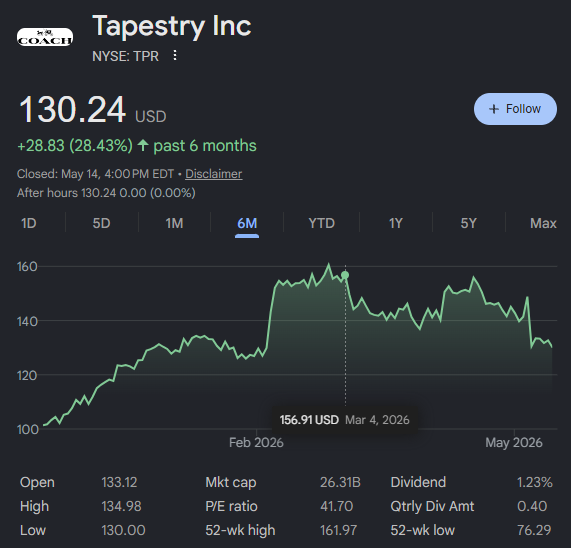
Task: Click the Qtrly Div Amt label
Action: pyautogui.click(x=432, y=506)
